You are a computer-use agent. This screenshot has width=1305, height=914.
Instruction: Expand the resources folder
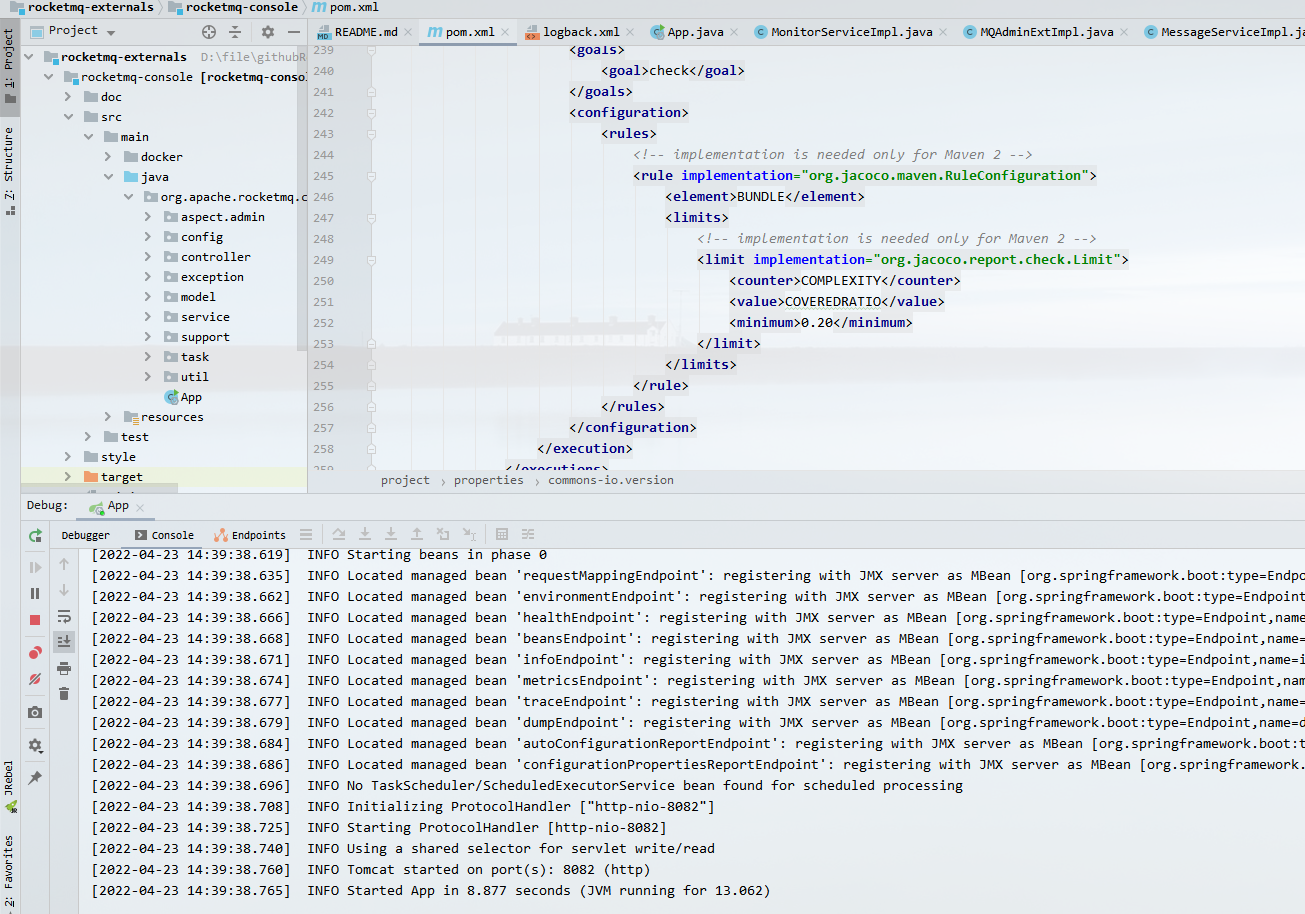click(x=108, y=417)
